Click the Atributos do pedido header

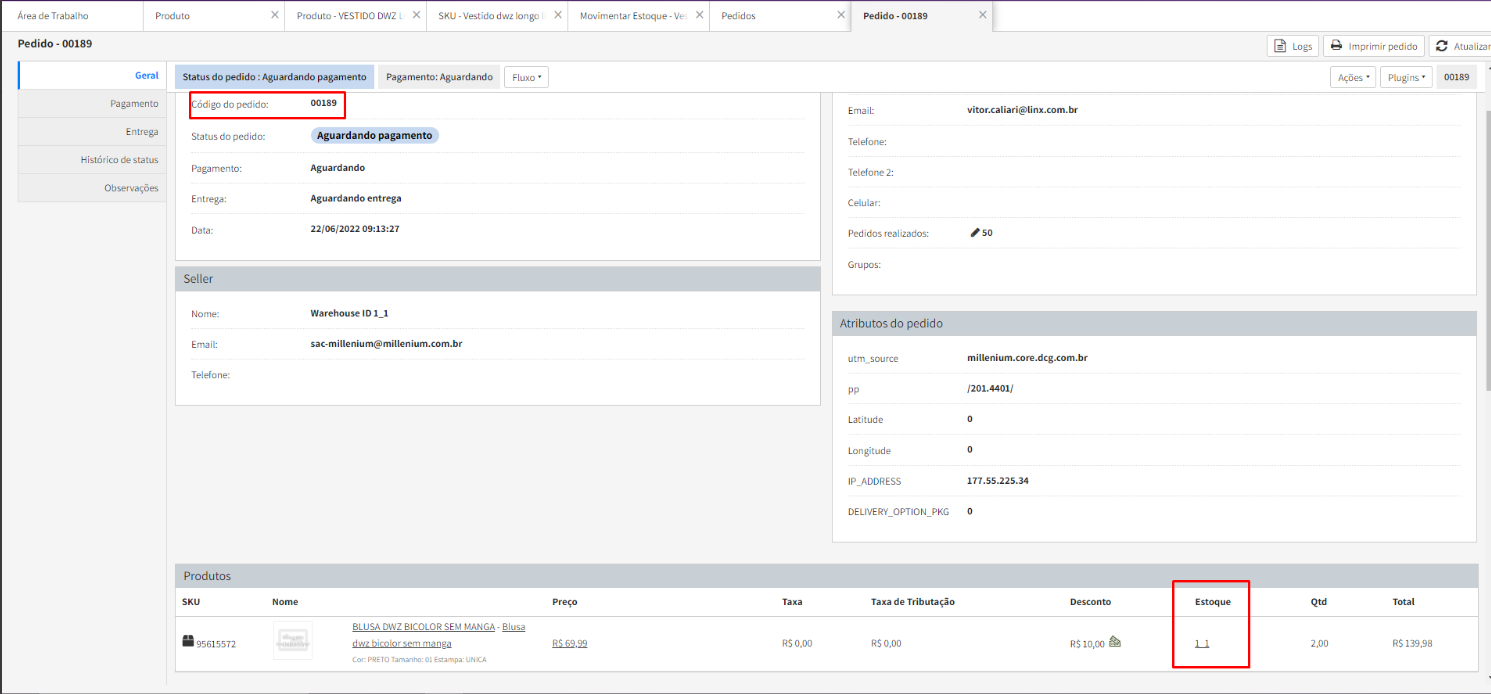coord(1154,324)
